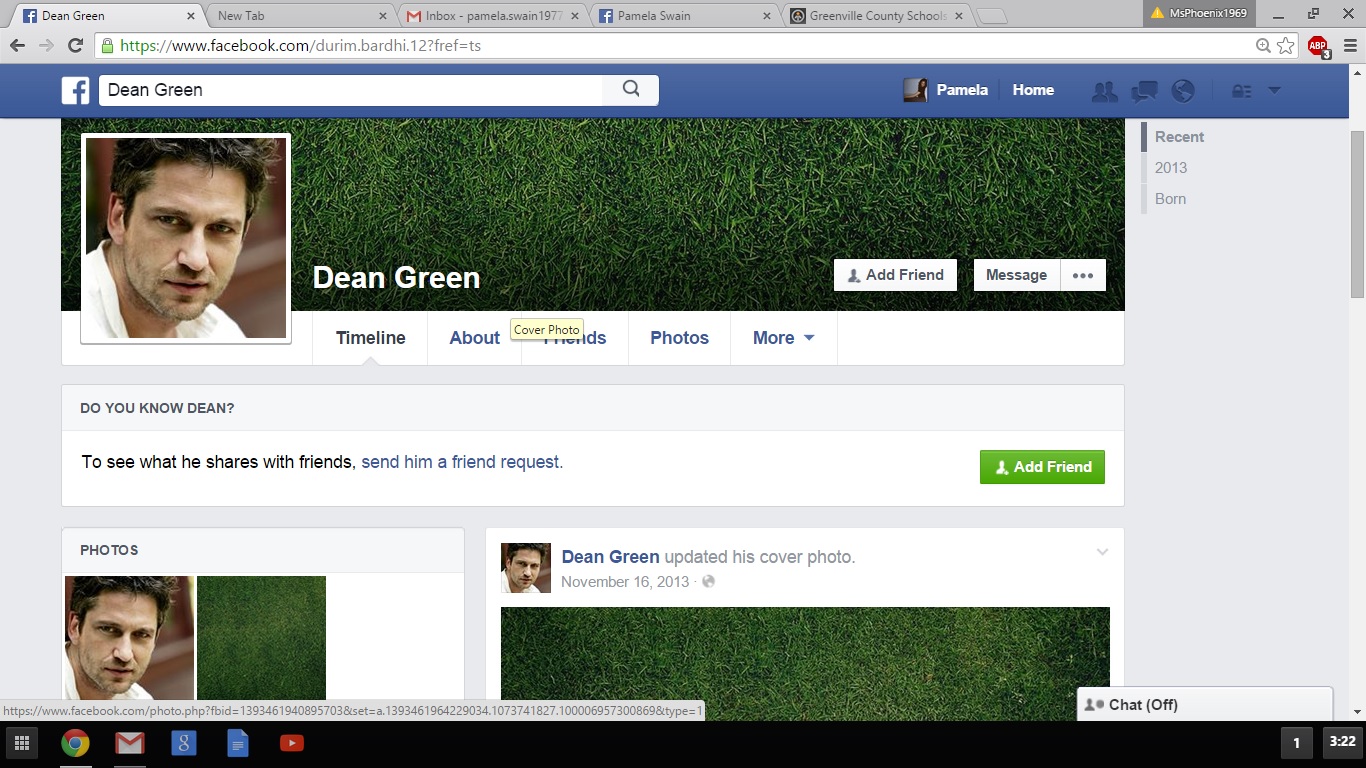
Task: Switch to Greenville County Schools tab
Action: 877,16
